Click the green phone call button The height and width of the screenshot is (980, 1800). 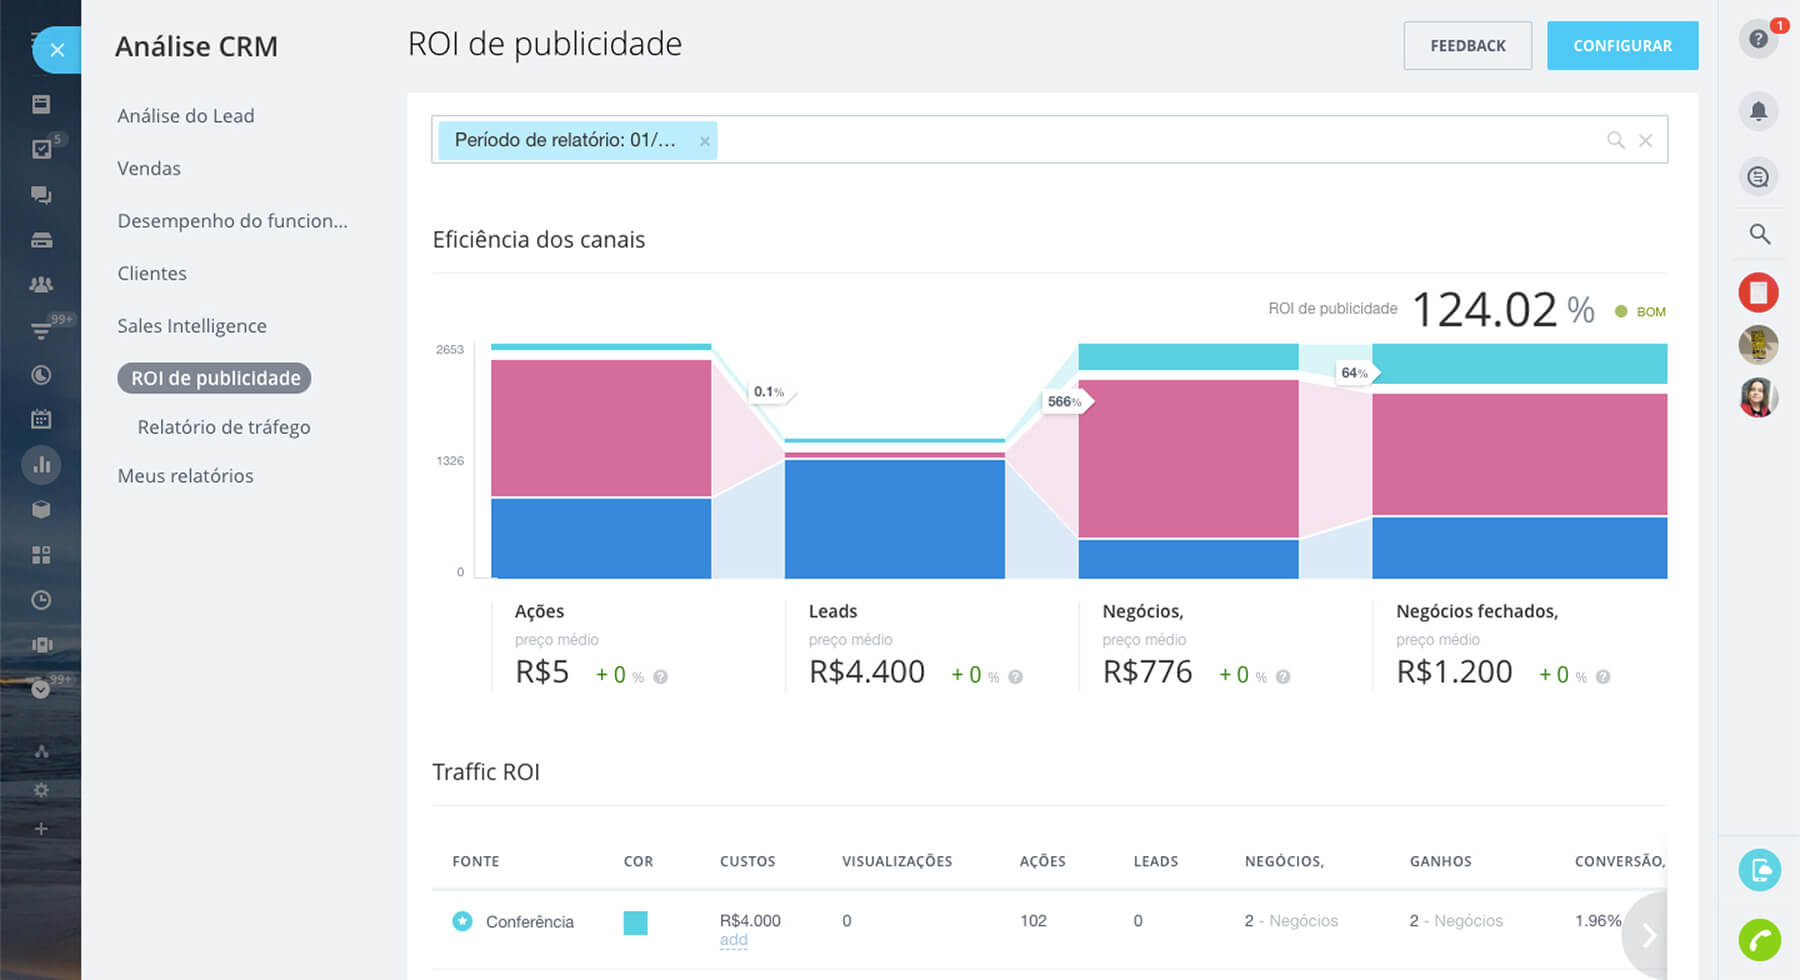point(1759,940)
